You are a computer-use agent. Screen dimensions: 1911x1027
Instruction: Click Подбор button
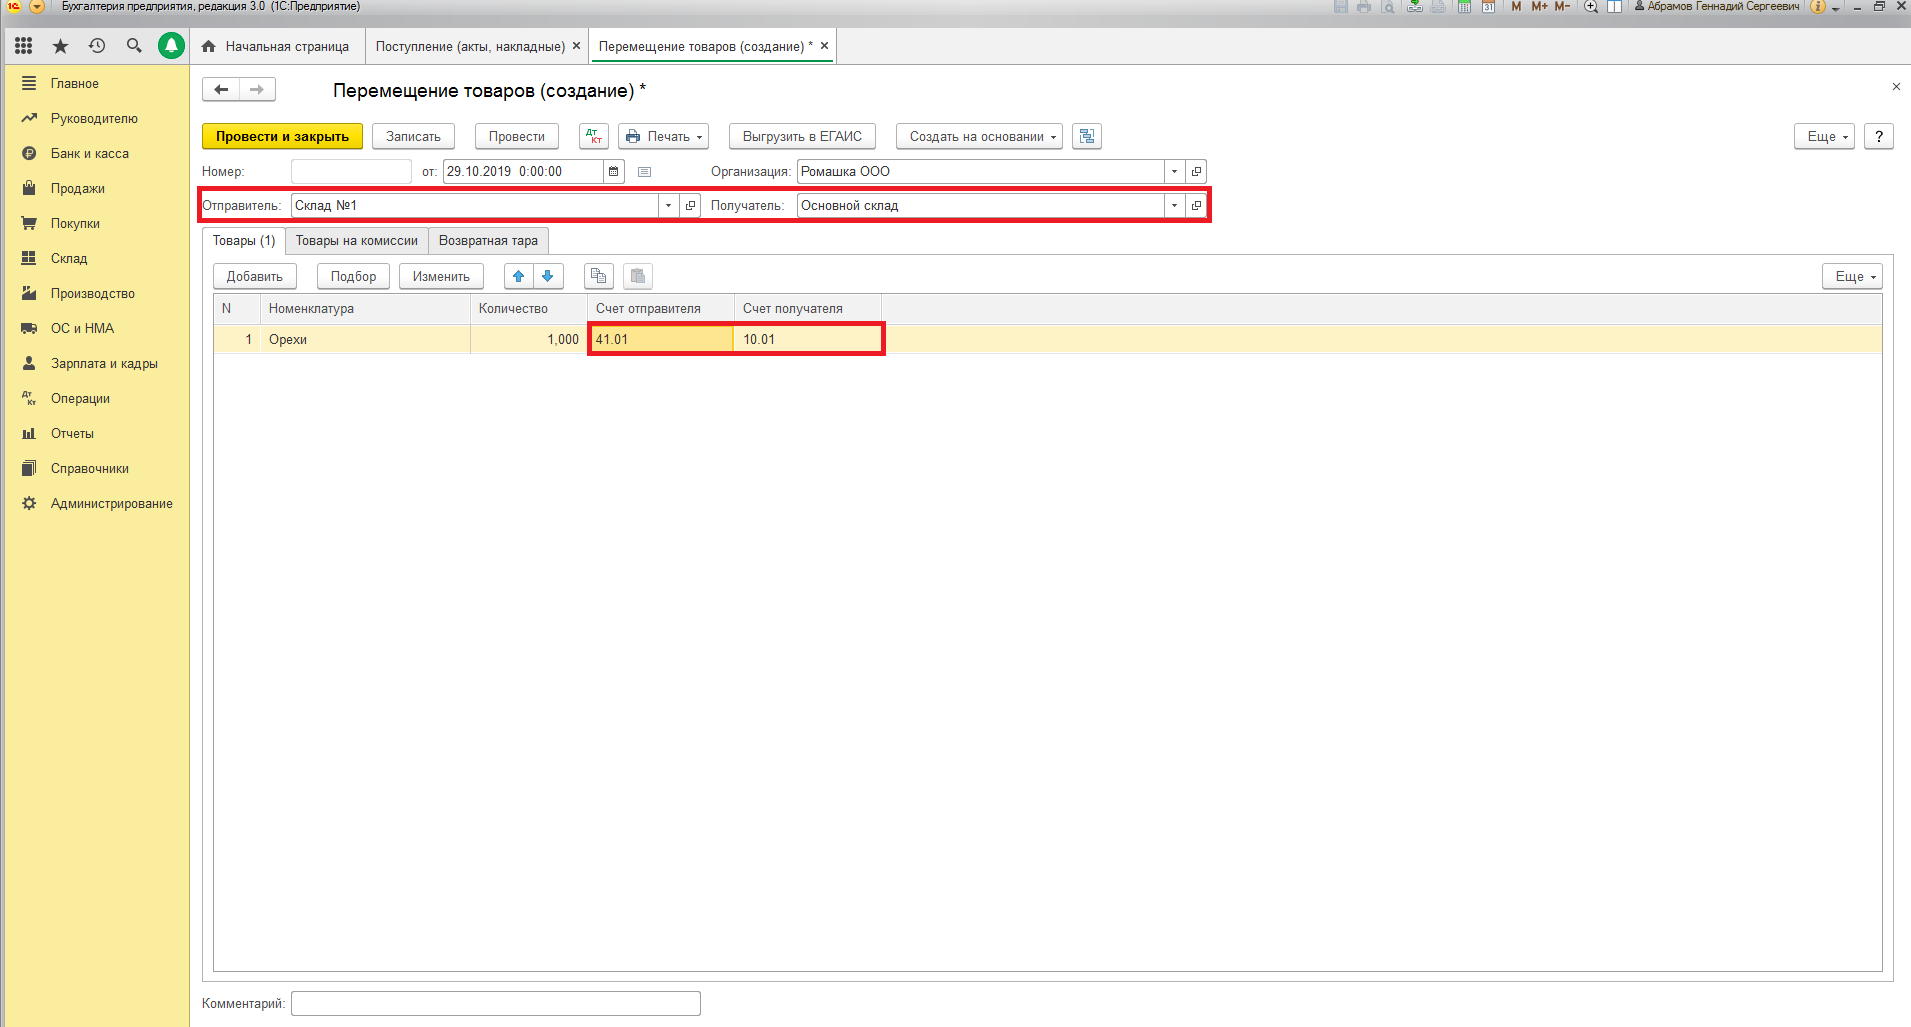click(354, 277)
